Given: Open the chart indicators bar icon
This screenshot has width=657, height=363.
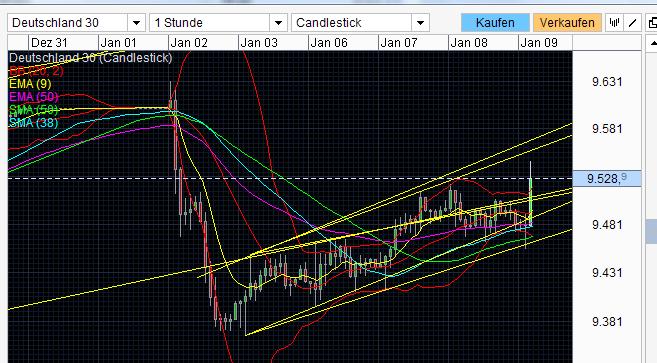Looking at the screenshot, I should [x=614, y=23].
